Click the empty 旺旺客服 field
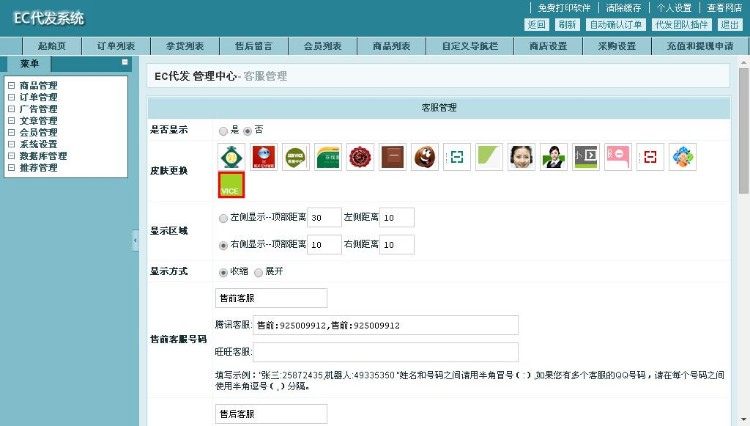Viewport: 750px width, 426px height. point(386,352)
